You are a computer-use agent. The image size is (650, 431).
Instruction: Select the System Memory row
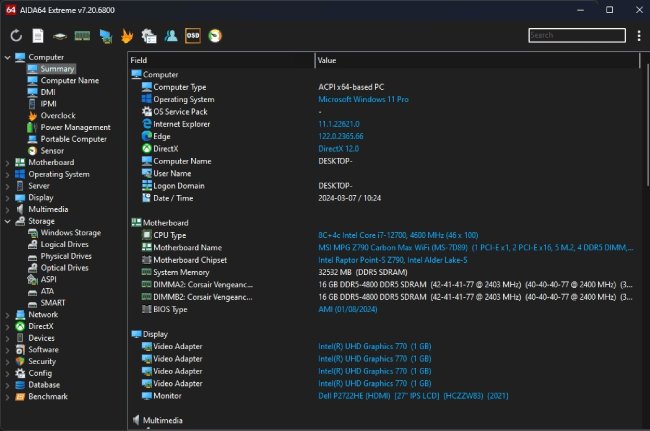pos(384,272)
